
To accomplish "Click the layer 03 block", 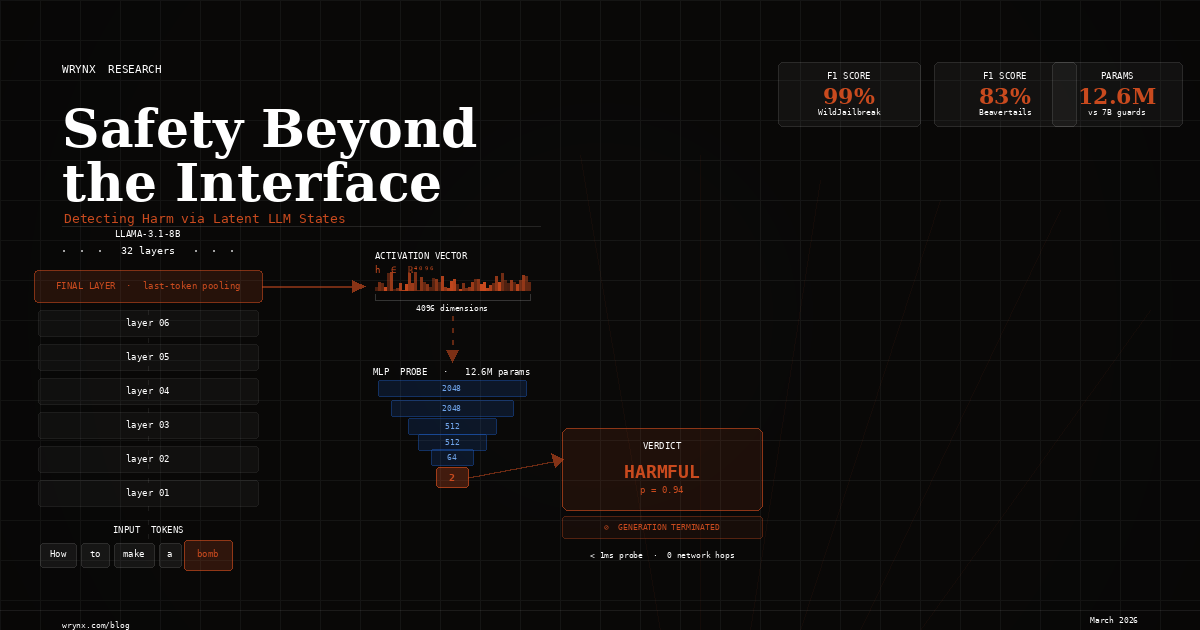I will (x=148, y=425).
